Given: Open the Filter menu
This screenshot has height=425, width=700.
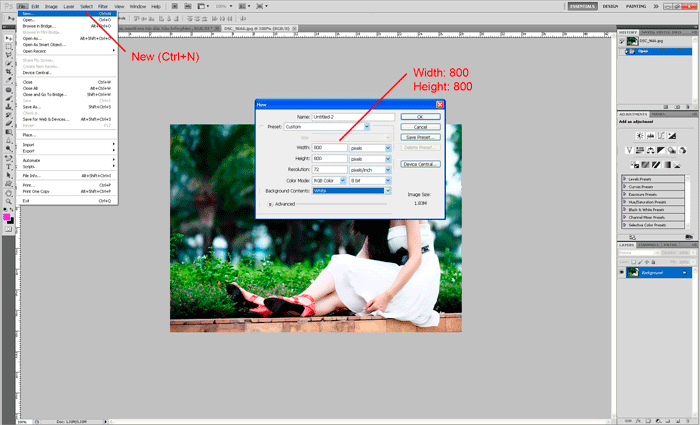Looking at the screenshot, I should (x=103, y=6).
